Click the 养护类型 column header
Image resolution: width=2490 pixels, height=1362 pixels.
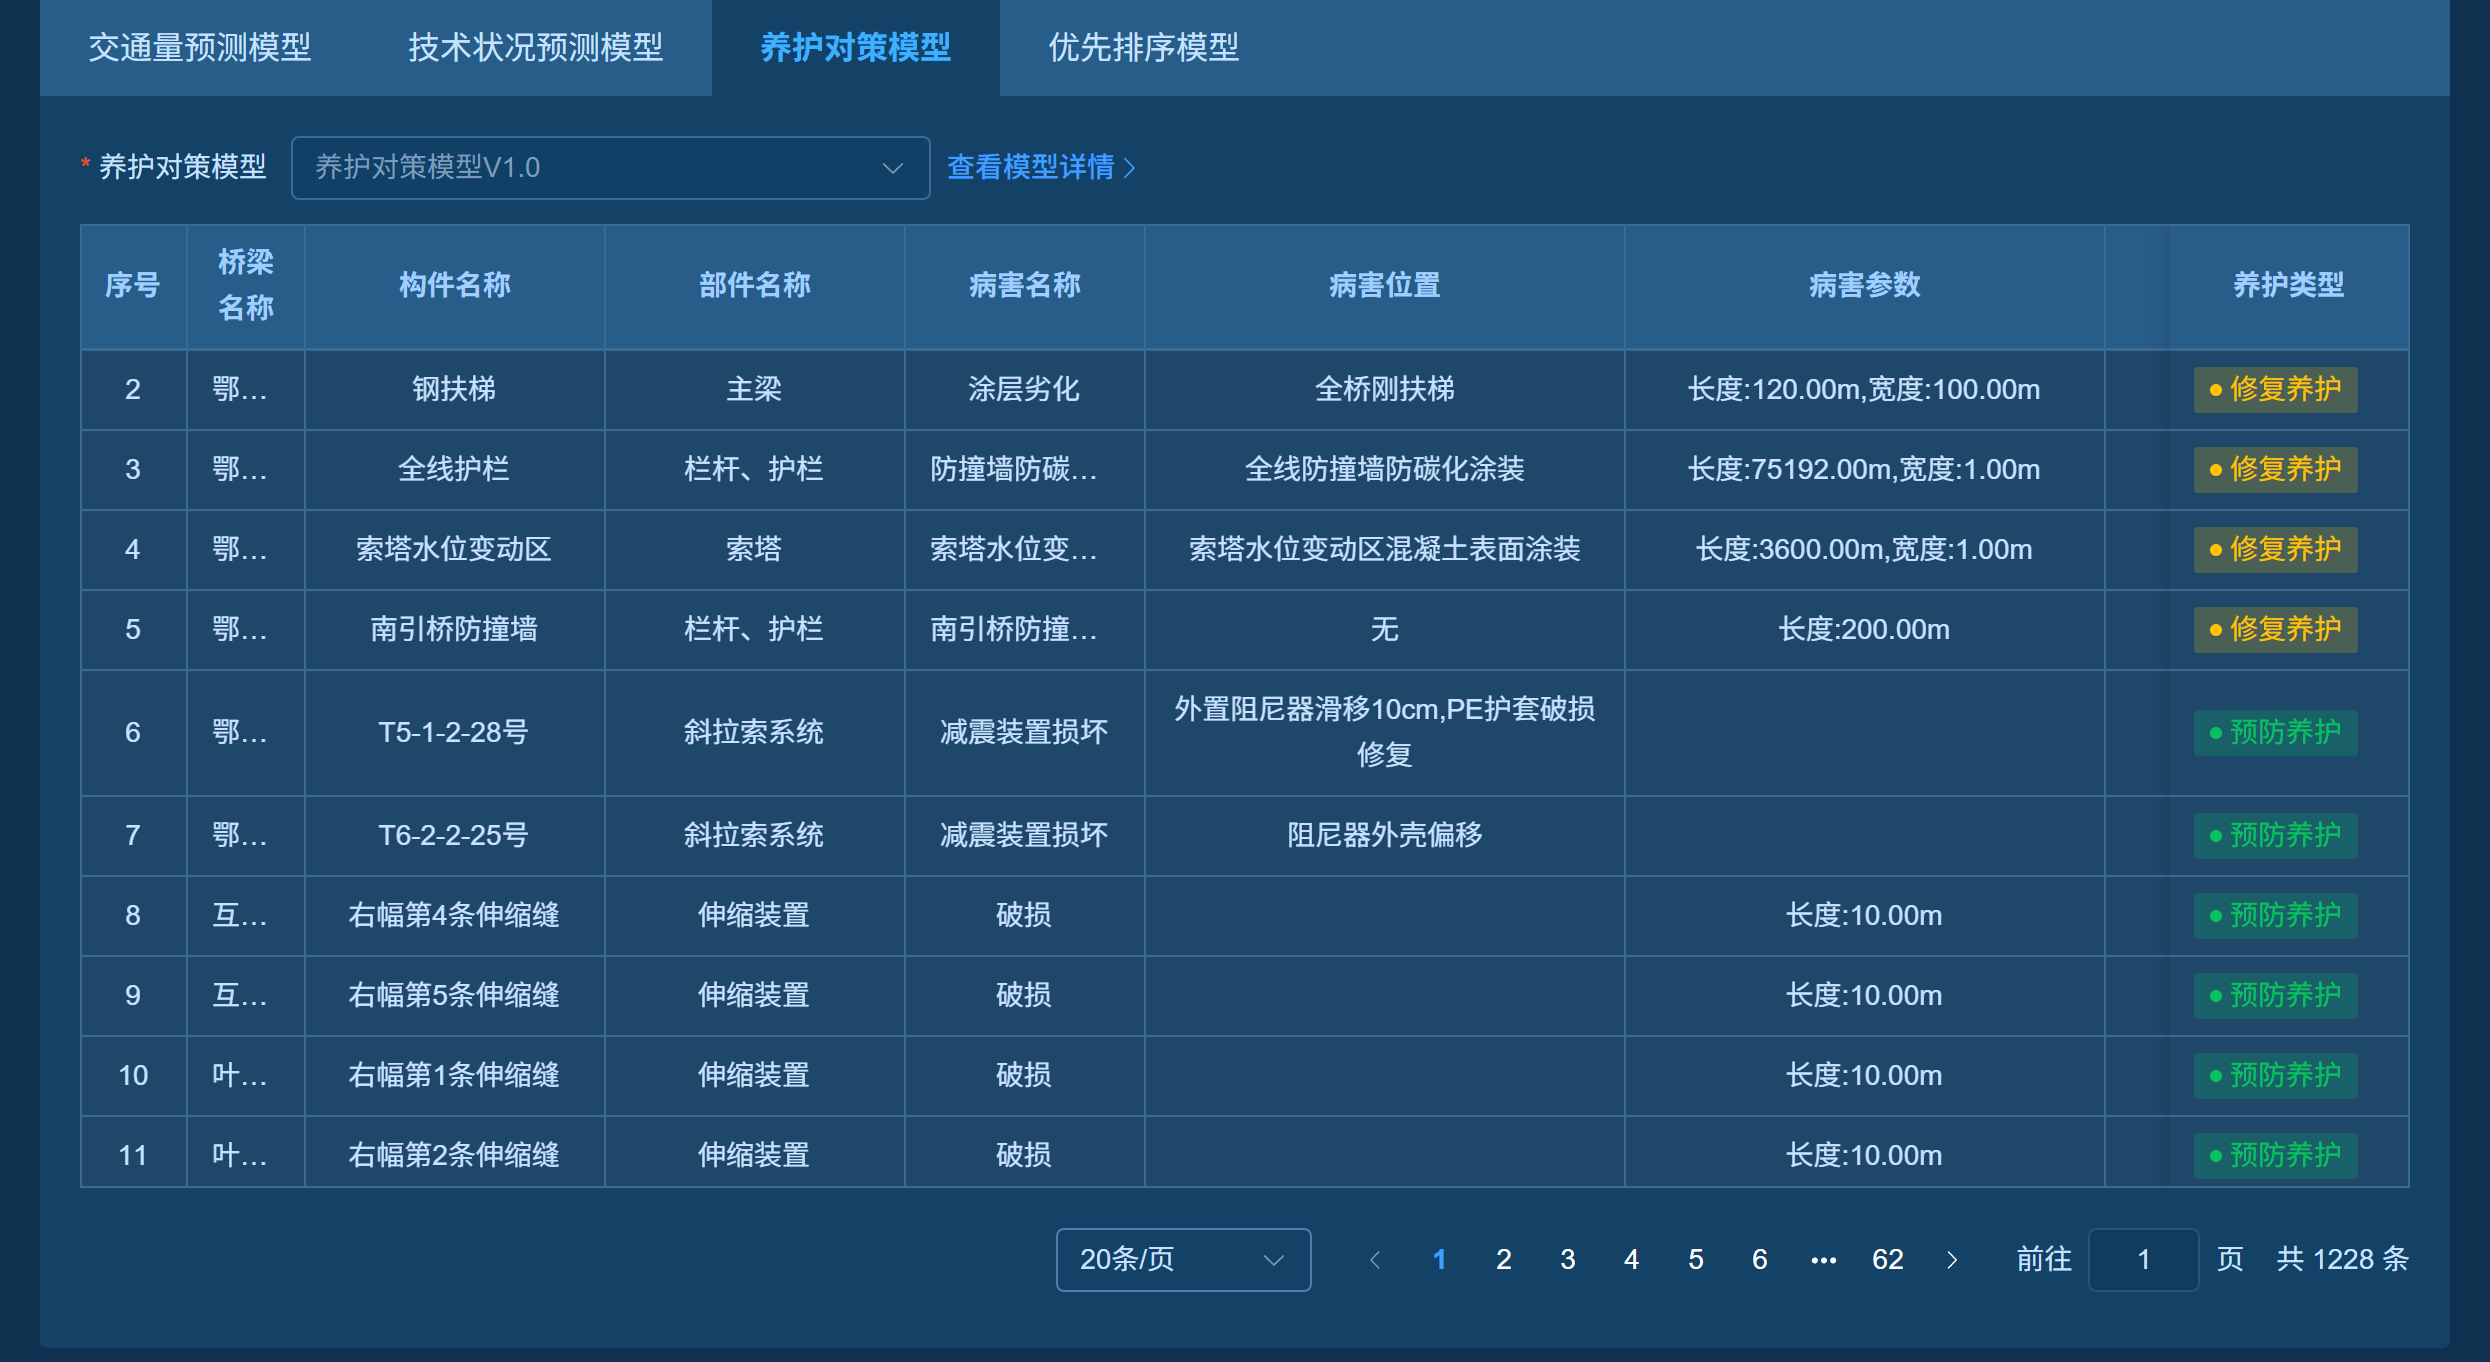coord(2288,286)
